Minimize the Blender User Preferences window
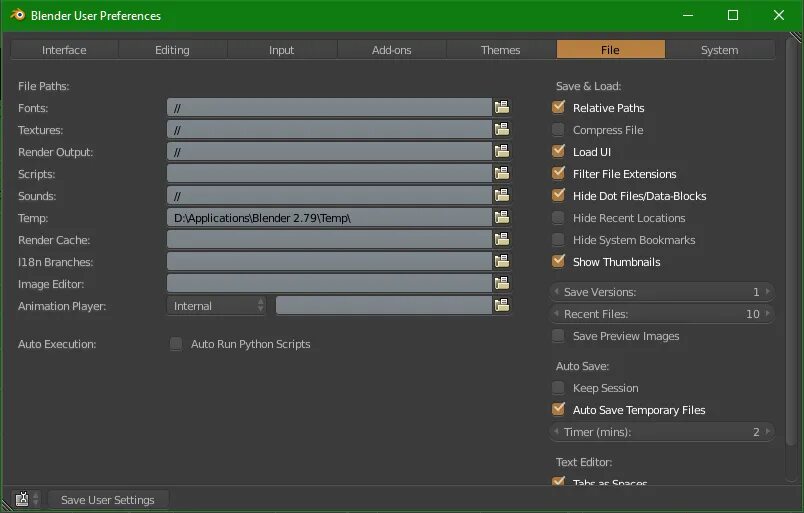The height and width of the screenshot is (513, 804). pos(688,15)
